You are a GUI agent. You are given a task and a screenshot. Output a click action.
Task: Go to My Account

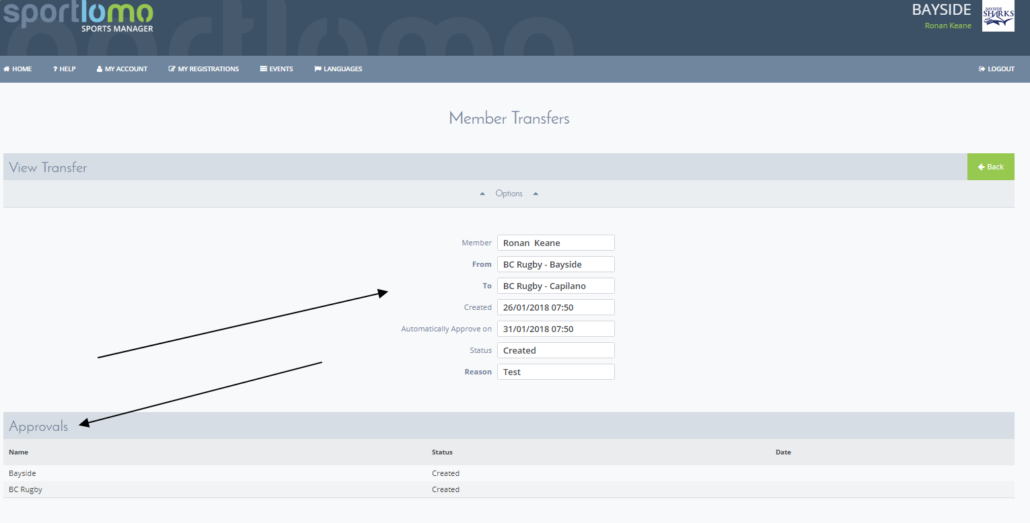coord(122,69)
